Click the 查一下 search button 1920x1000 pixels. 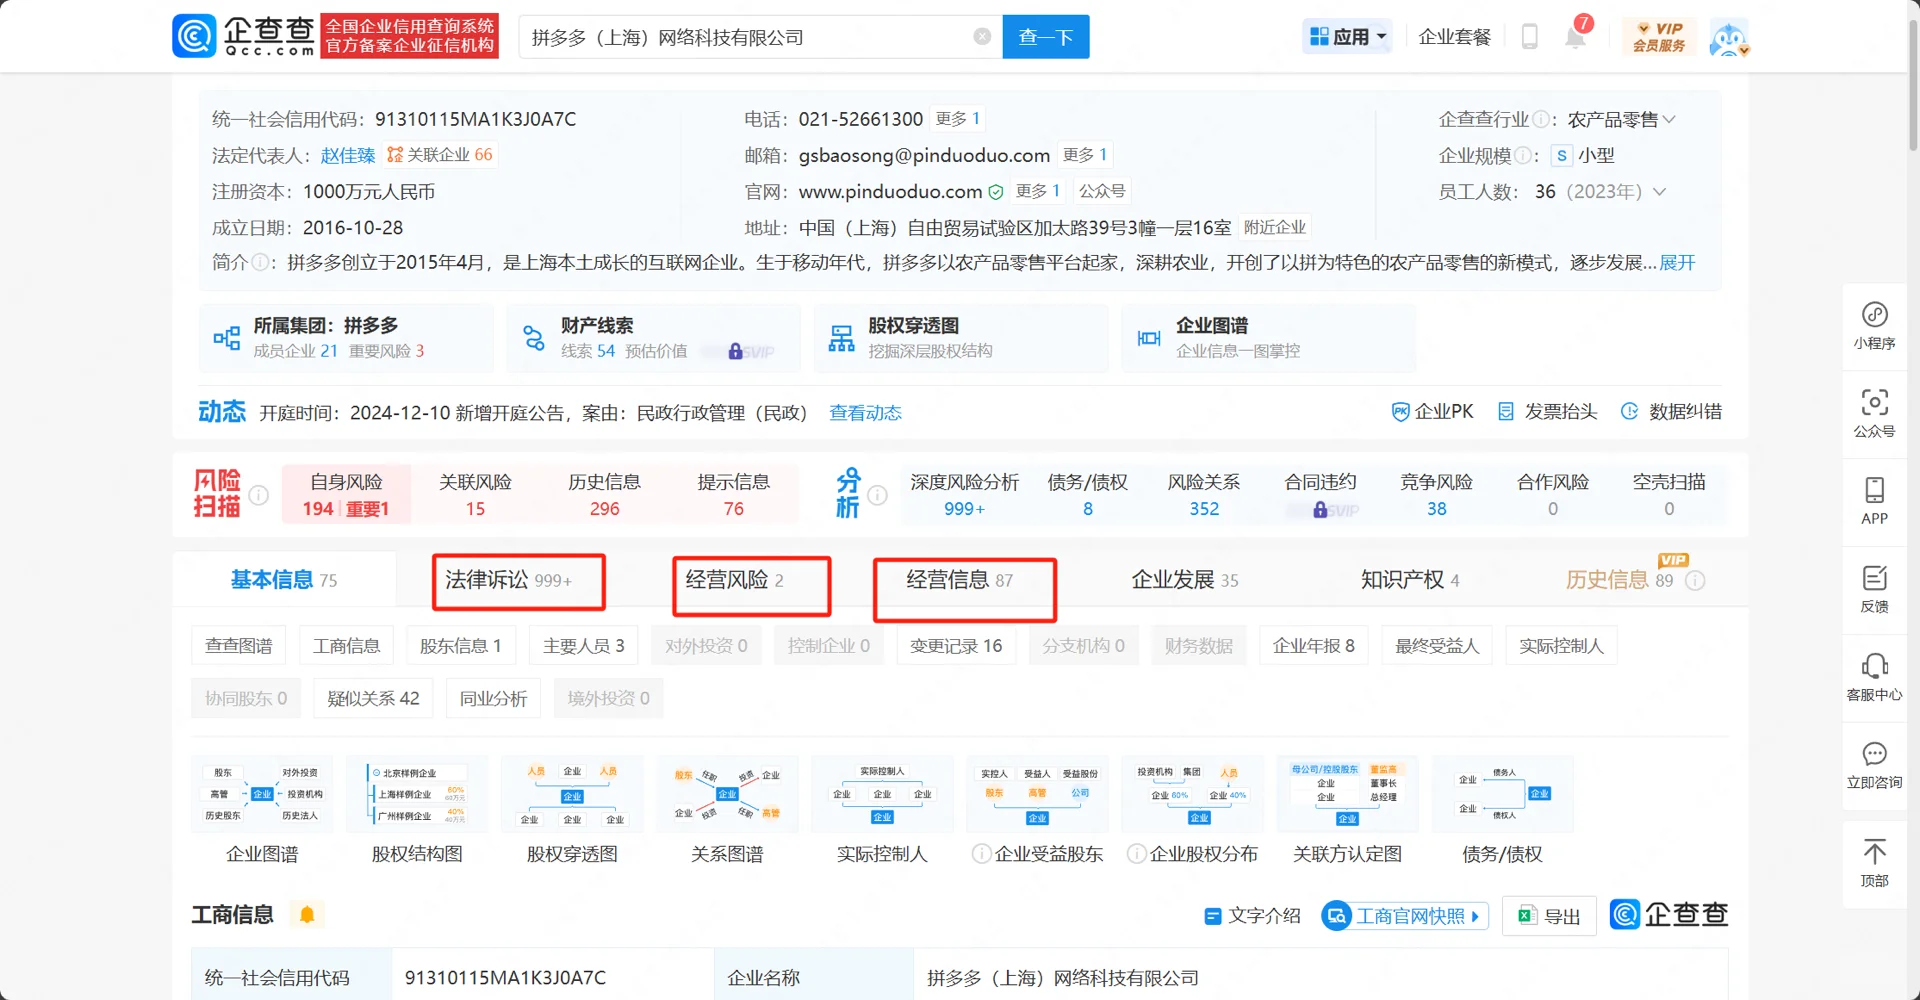coord(1046,37)
